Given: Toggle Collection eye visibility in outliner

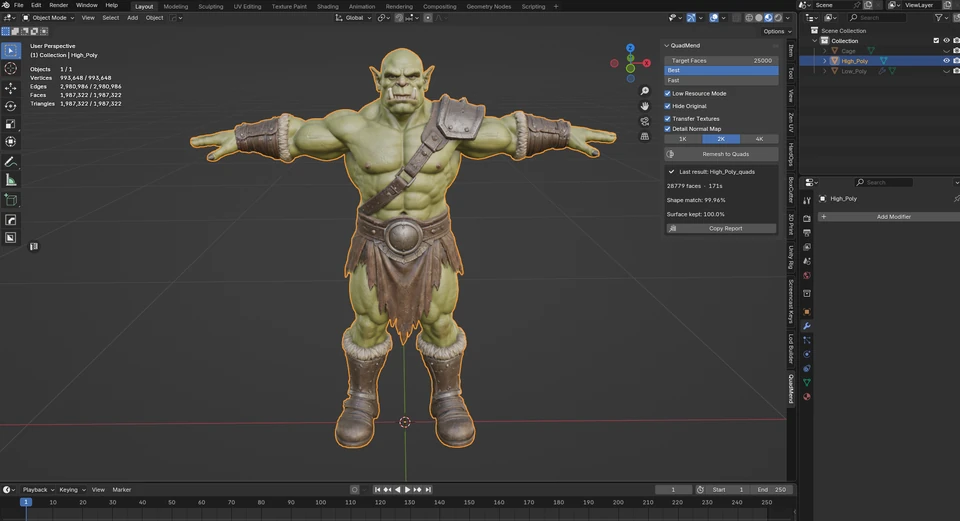Looking at the screenshot, I should (946, 40).
